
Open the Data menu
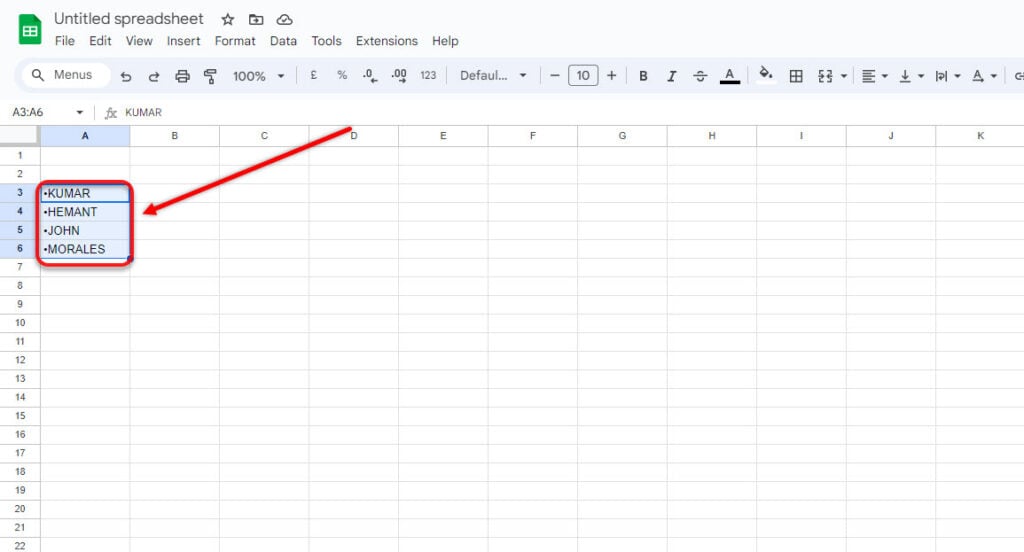283,41
